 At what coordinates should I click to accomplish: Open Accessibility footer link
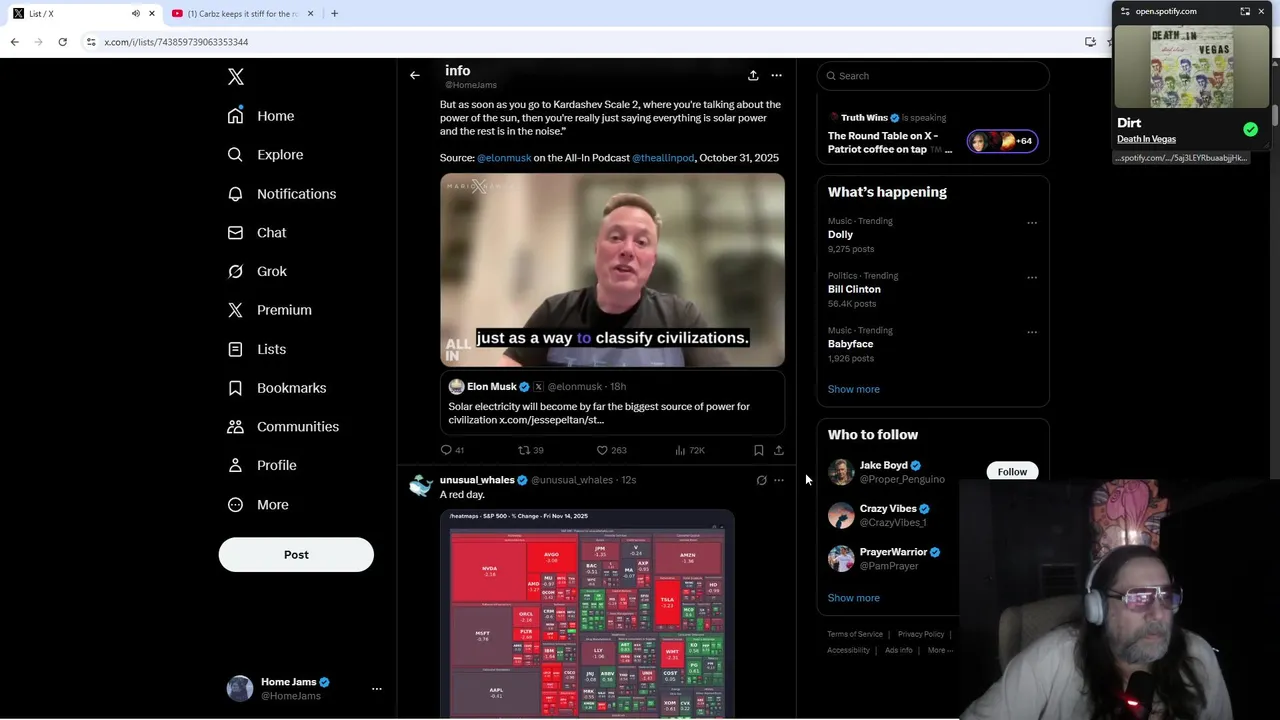click(848, 650)
